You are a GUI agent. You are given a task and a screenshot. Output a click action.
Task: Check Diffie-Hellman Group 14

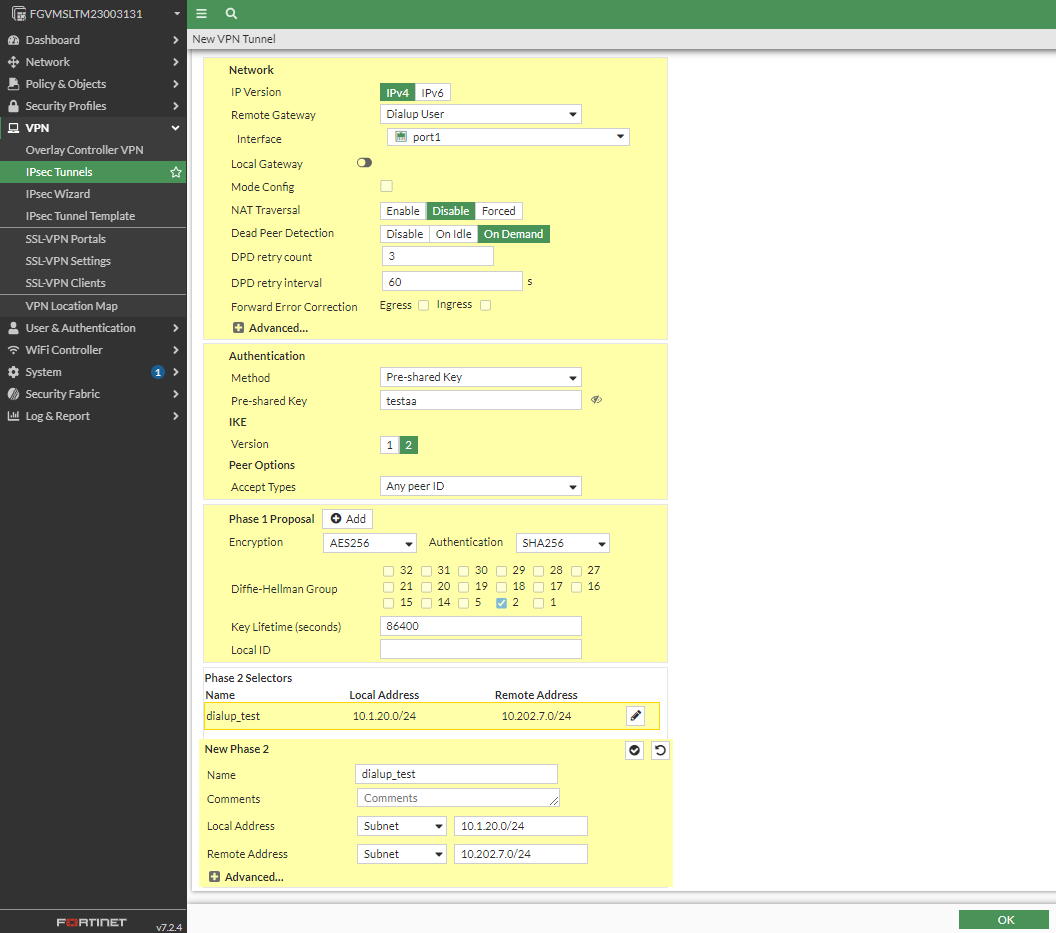(427, 603)
